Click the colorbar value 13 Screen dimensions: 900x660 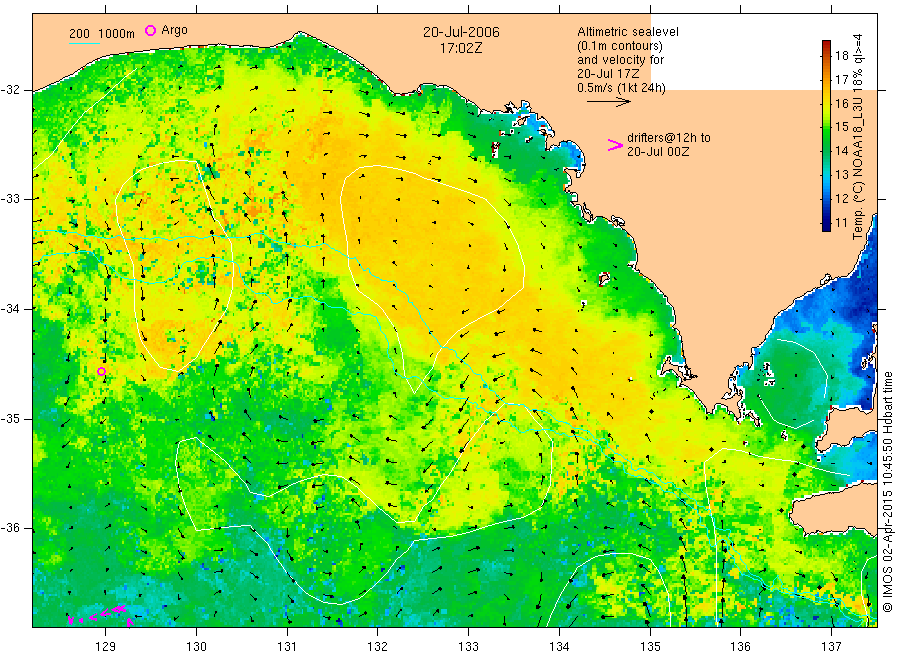841,174
